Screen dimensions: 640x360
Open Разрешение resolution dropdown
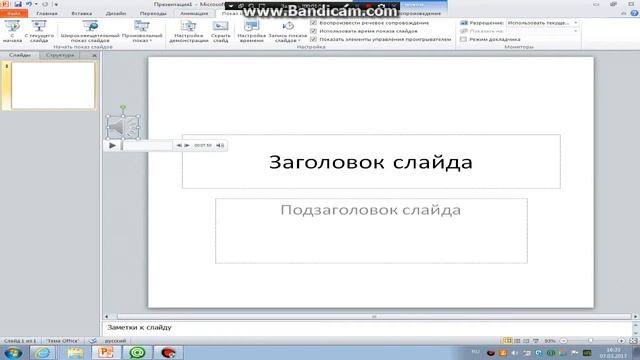[542, 23]
